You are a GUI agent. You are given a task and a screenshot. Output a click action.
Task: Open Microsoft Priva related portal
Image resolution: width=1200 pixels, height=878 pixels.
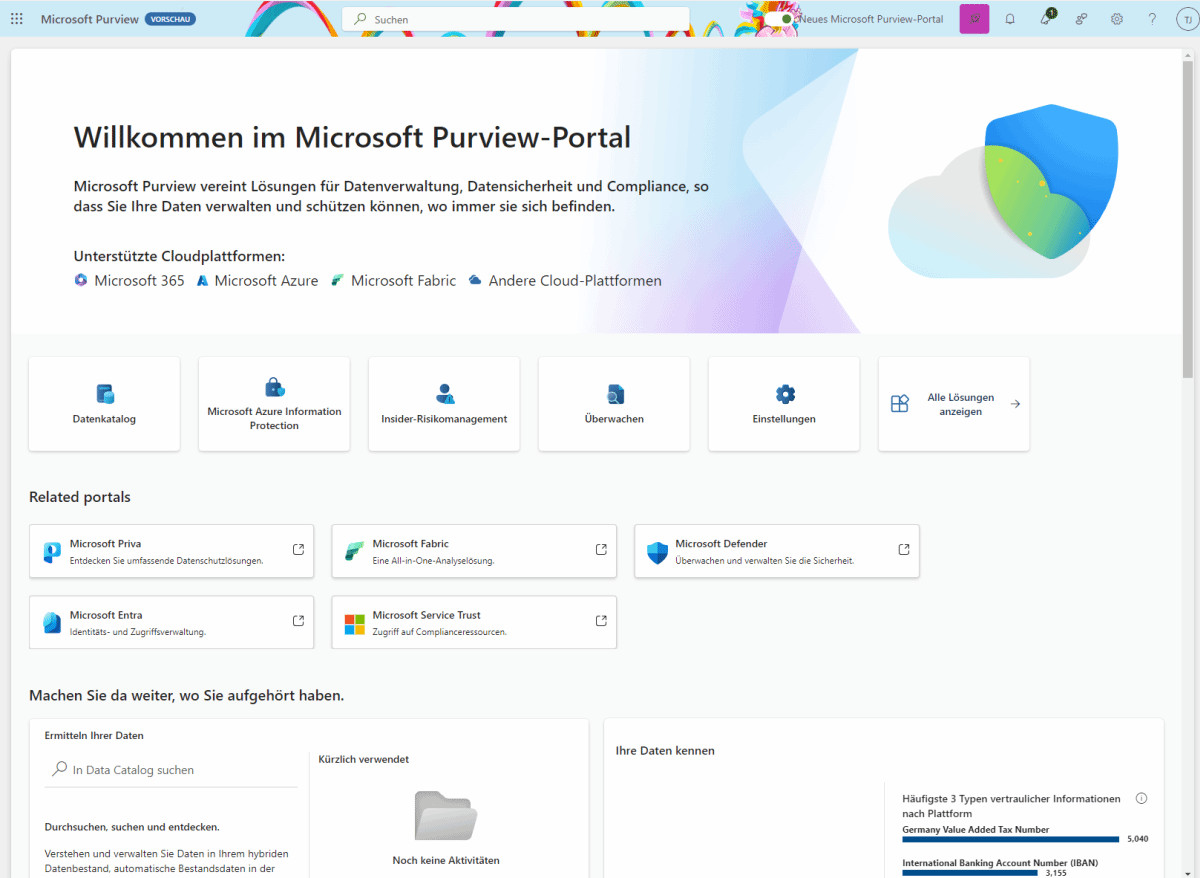170,551
